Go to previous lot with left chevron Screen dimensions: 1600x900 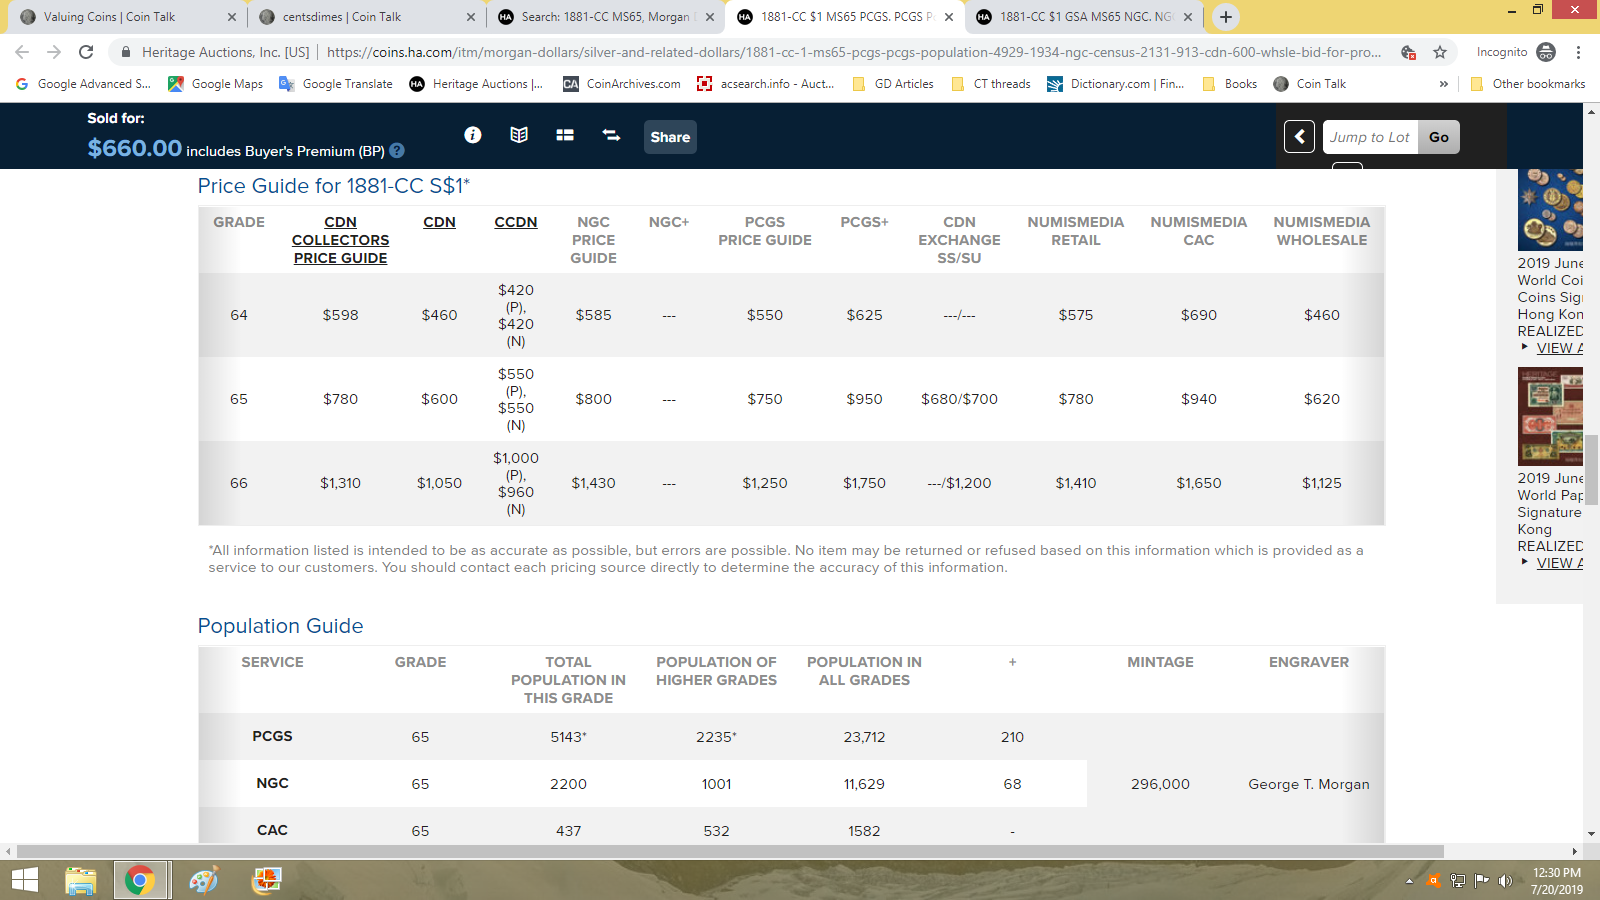tap(1299, 137)
